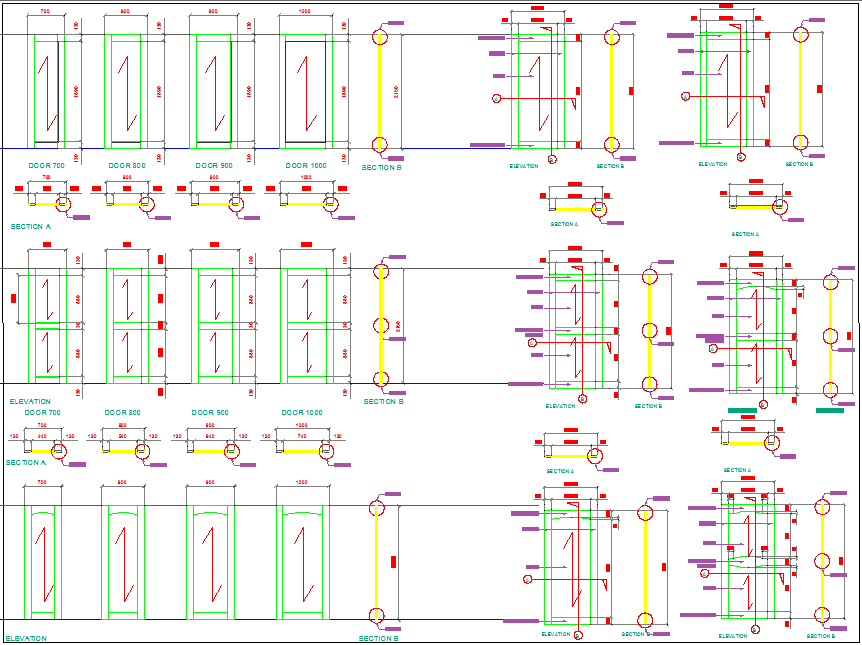
Task: Select the bottom-row arched door 1000 drawing
Action: point(301,562)
